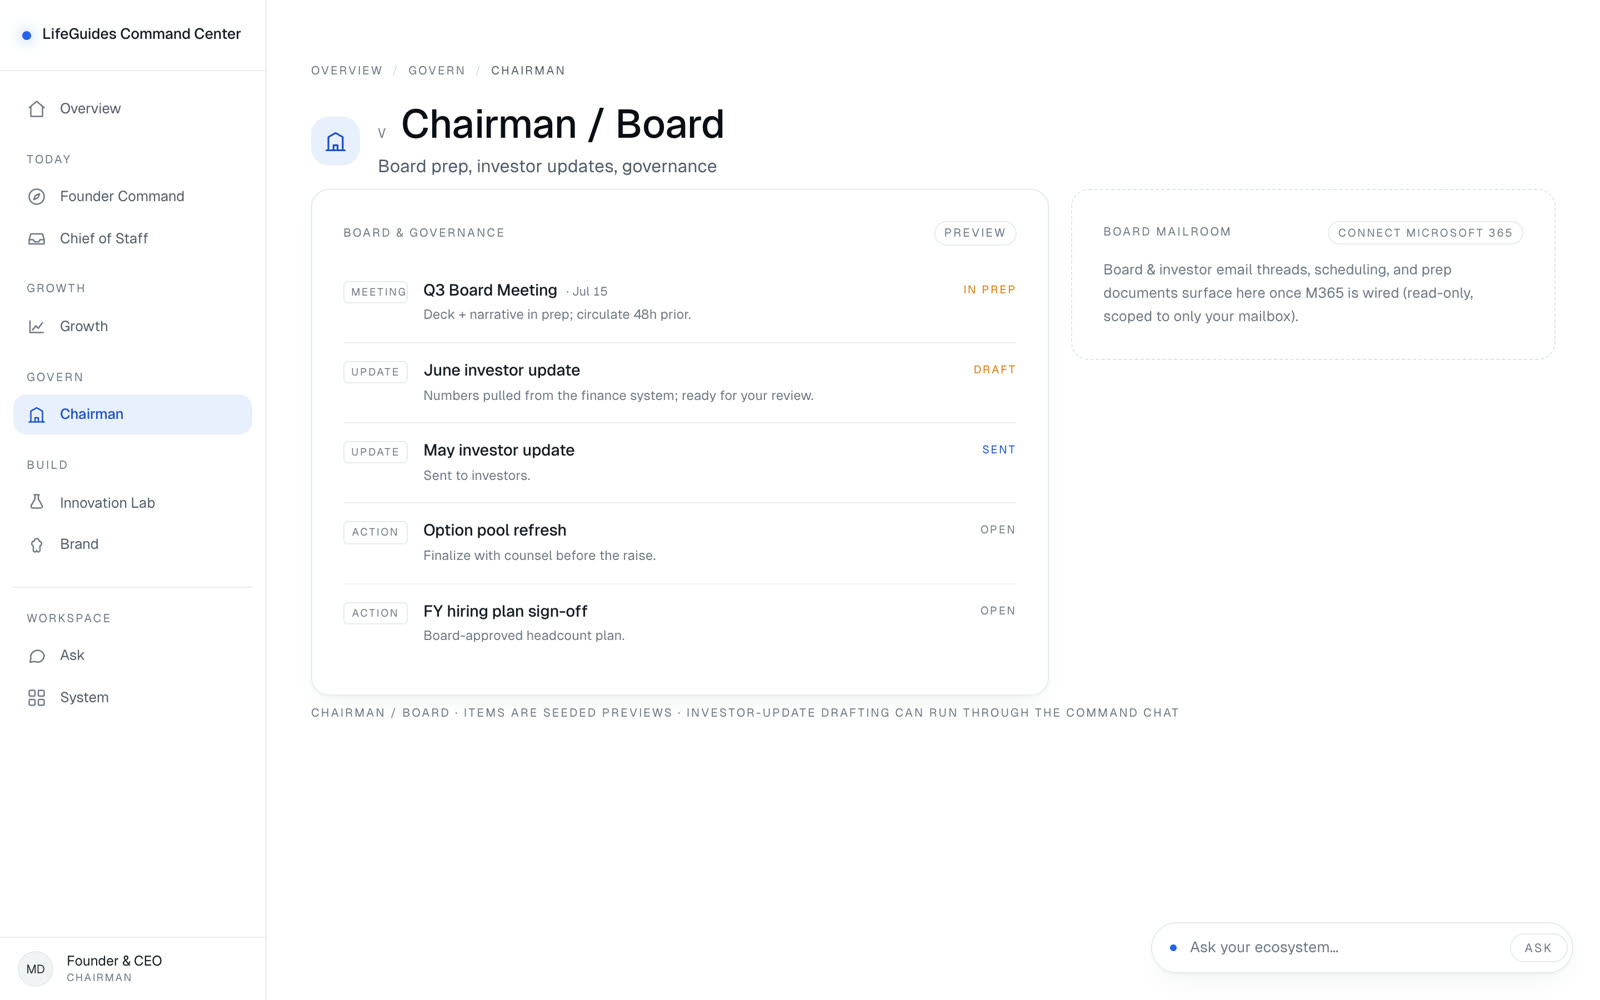
Task: Click the large Chairman page header icon
Action: [336, 141]
